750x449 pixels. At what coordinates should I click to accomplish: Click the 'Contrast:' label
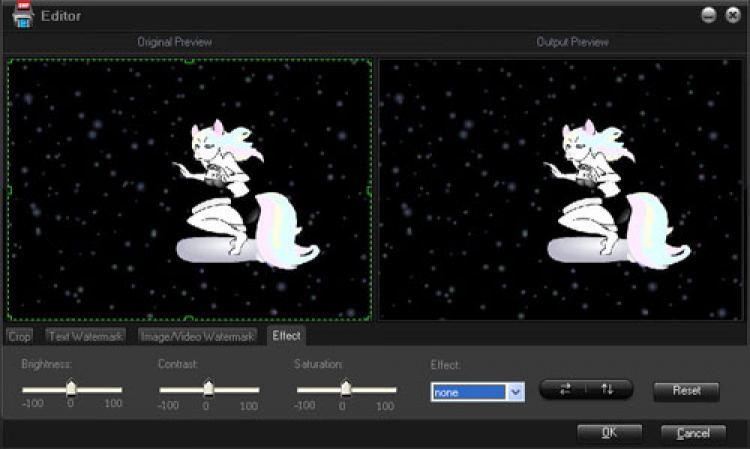(x=178, y=364)
